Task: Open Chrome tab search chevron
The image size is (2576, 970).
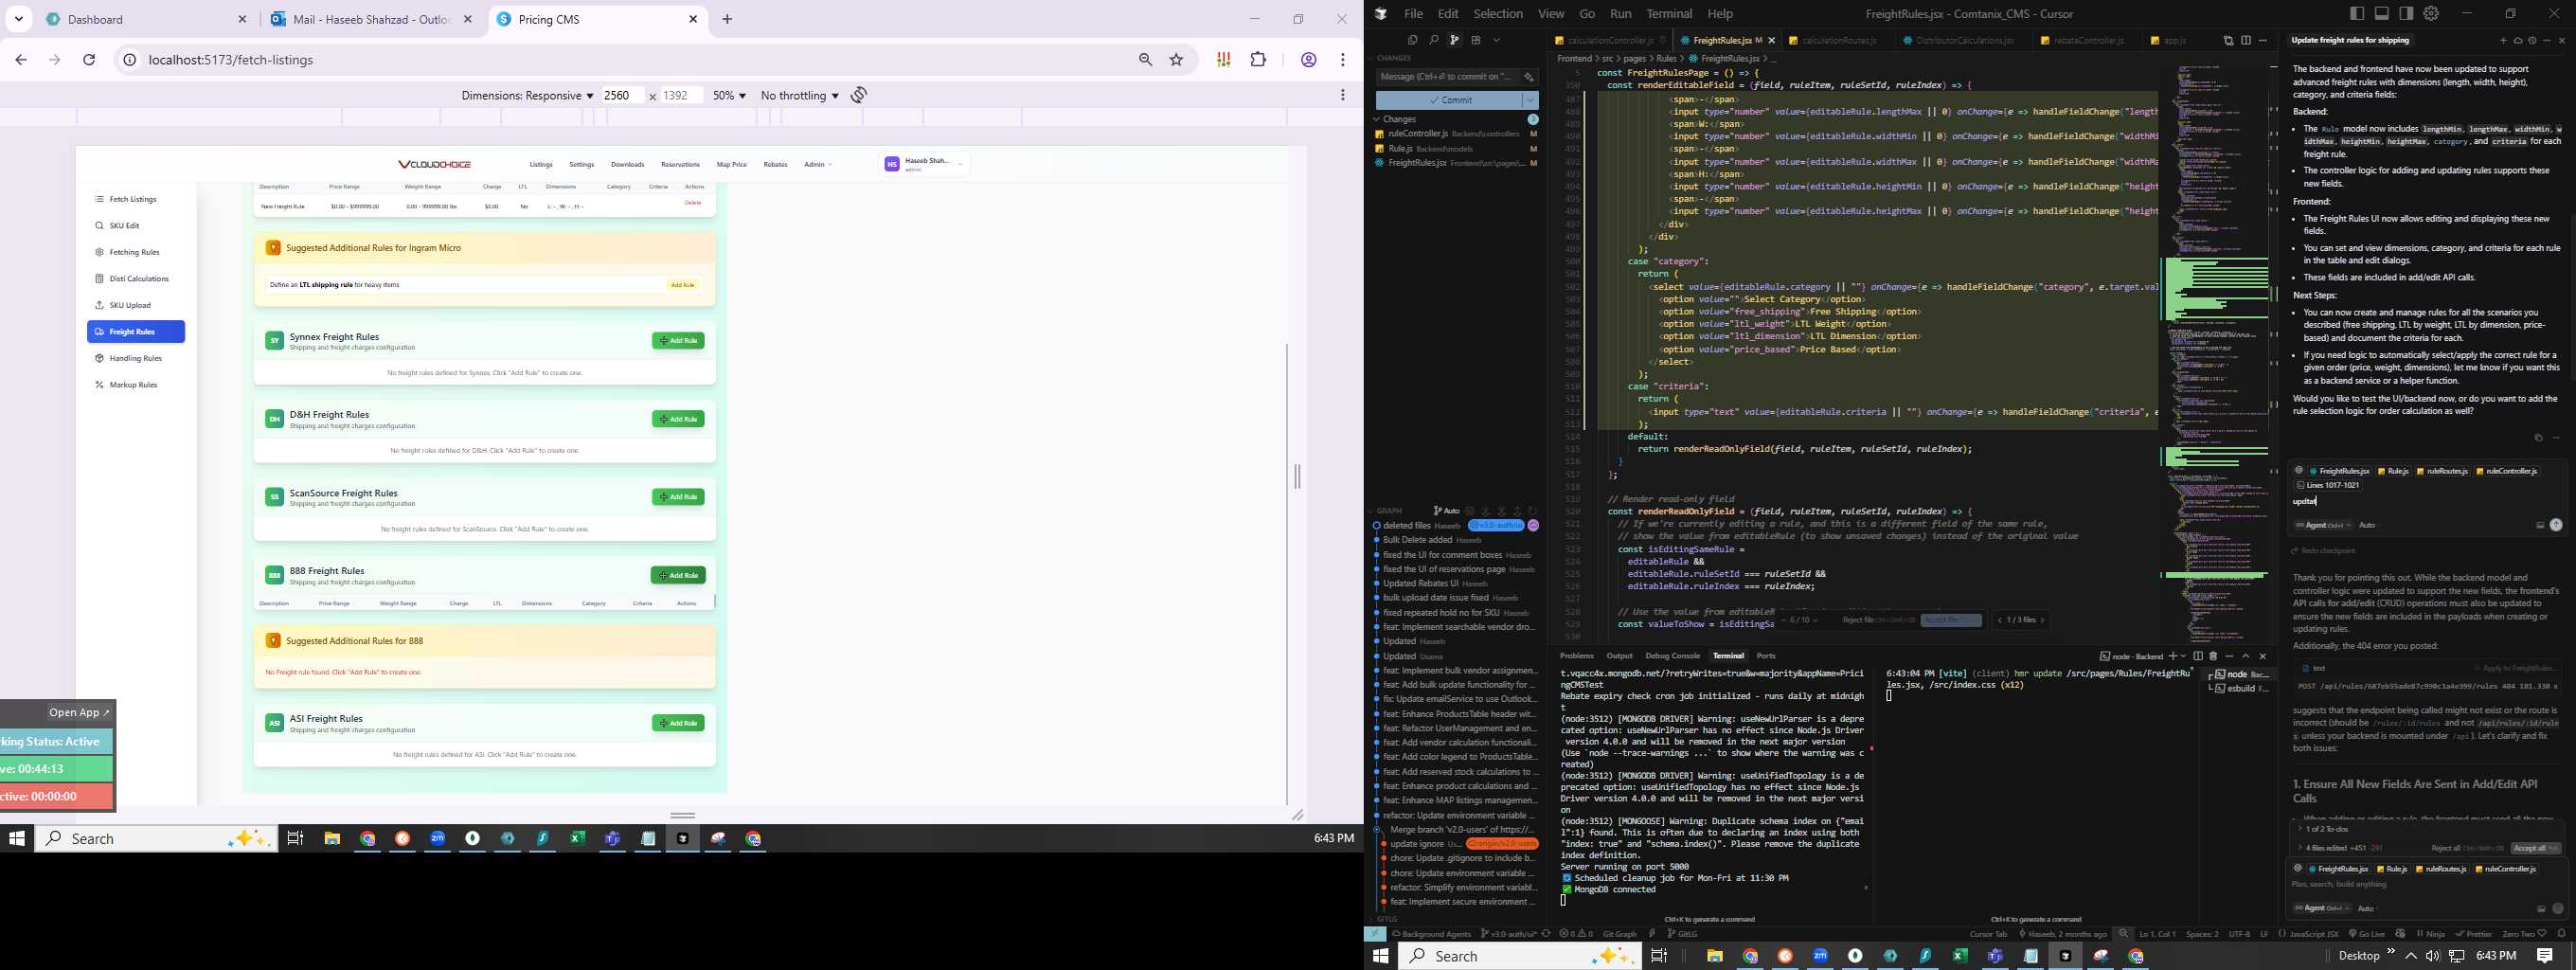Action: 19,19
